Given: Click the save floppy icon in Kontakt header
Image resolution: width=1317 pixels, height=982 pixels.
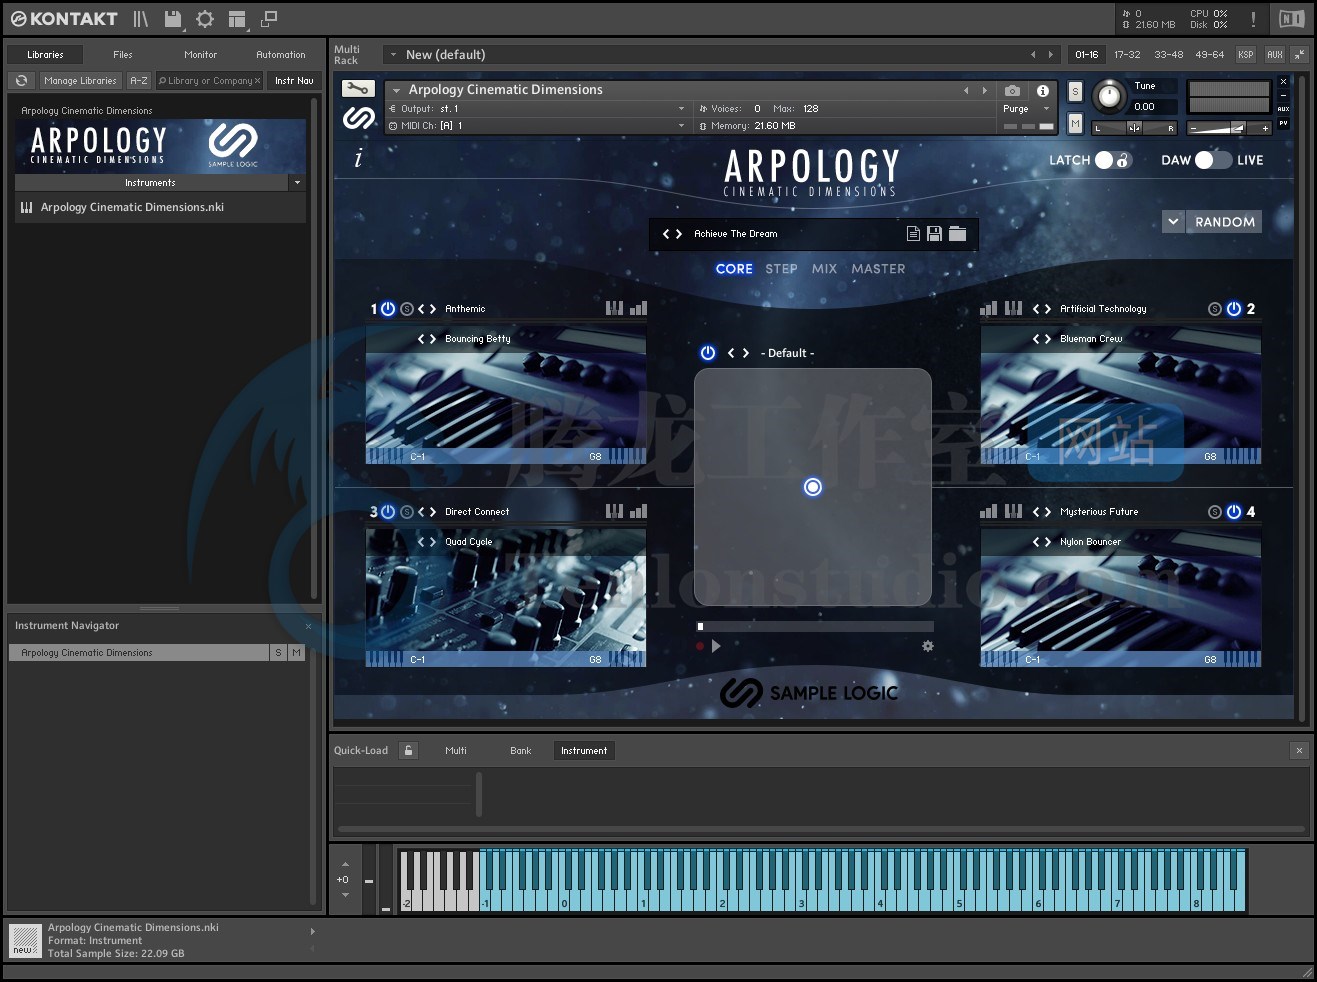Looking at the screenshot, I should [173, 19].
